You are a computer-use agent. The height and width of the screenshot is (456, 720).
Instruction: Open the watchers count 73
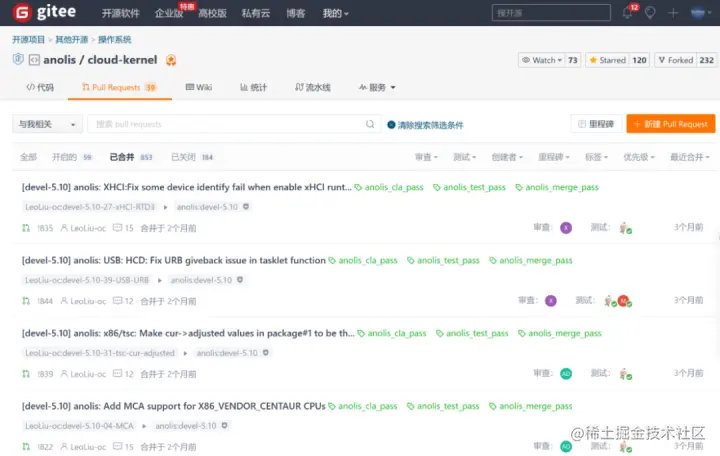[573, 60]
